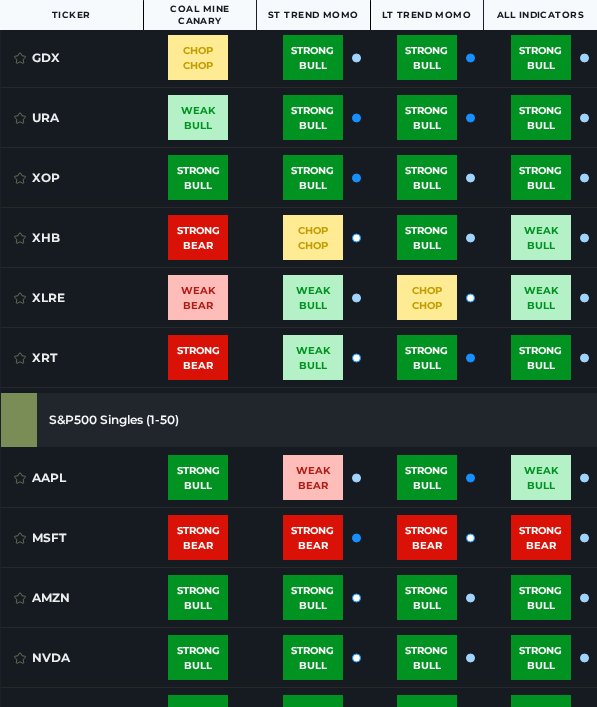Sort by ST Trend Momo column header

[x=313, y=15]
